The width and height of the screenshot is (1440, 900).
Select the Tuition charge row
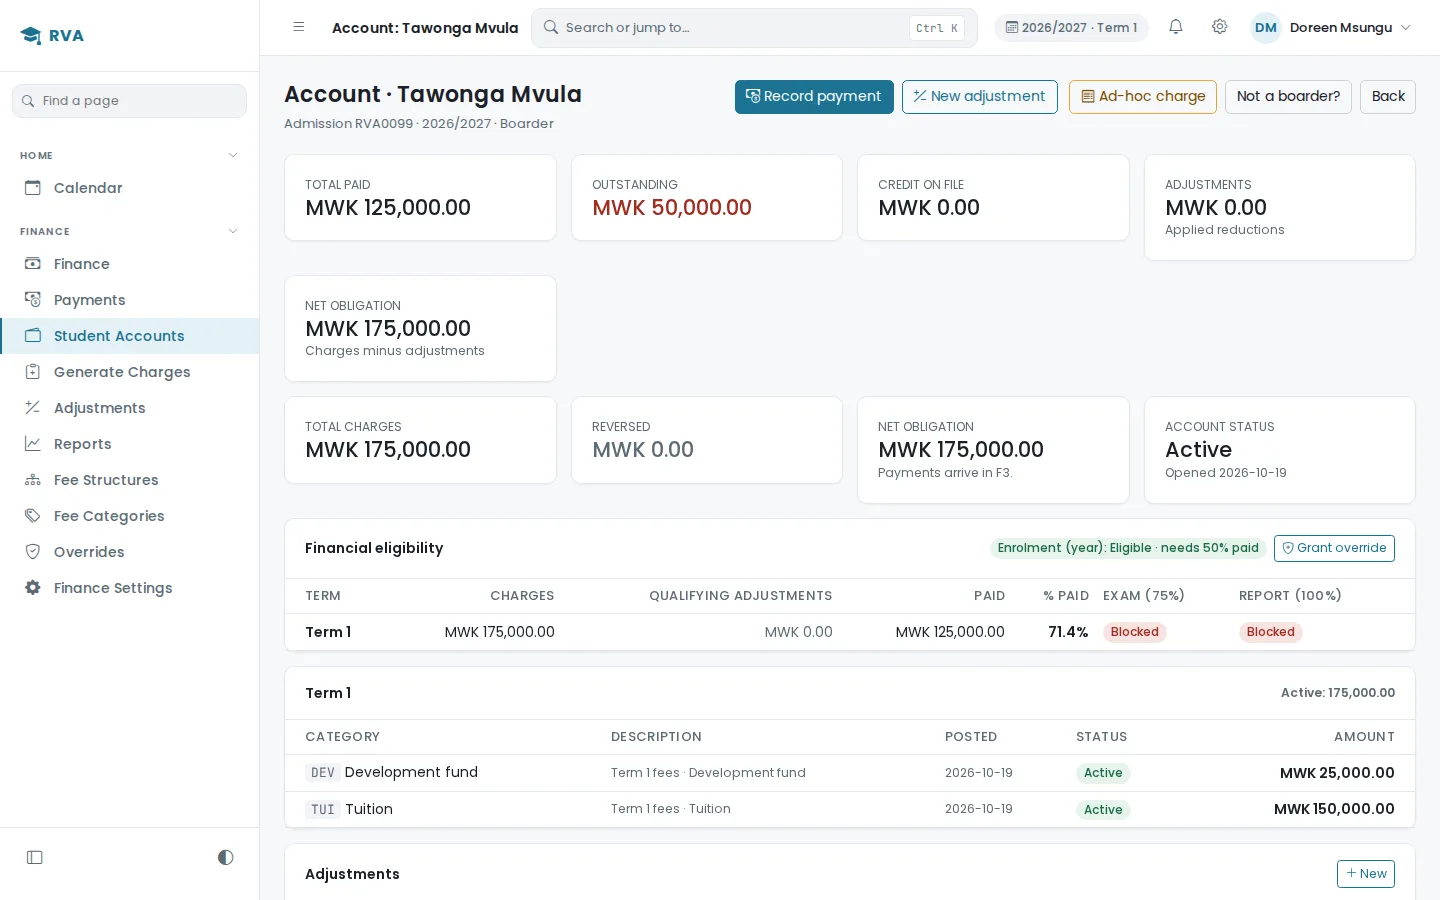pos(850,810)
